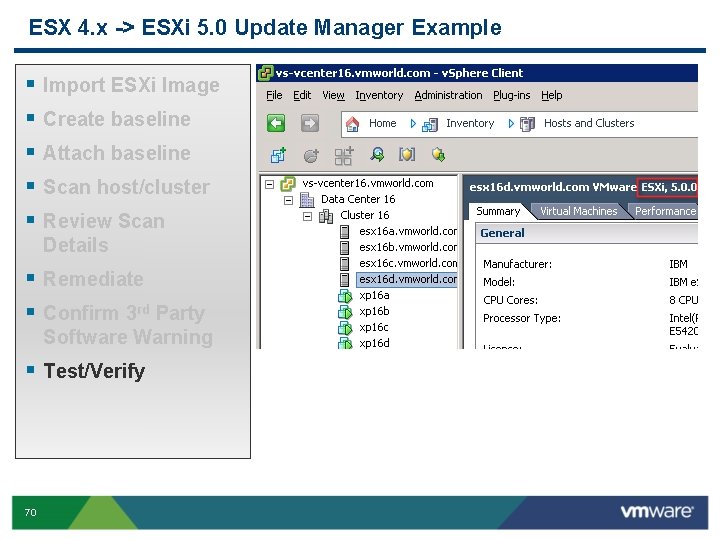Image resolution: width=720 pixels, height=540 pixels.
Task: Expand the Inventory breadcrumb arrow
Action: (x=413, y=124)
